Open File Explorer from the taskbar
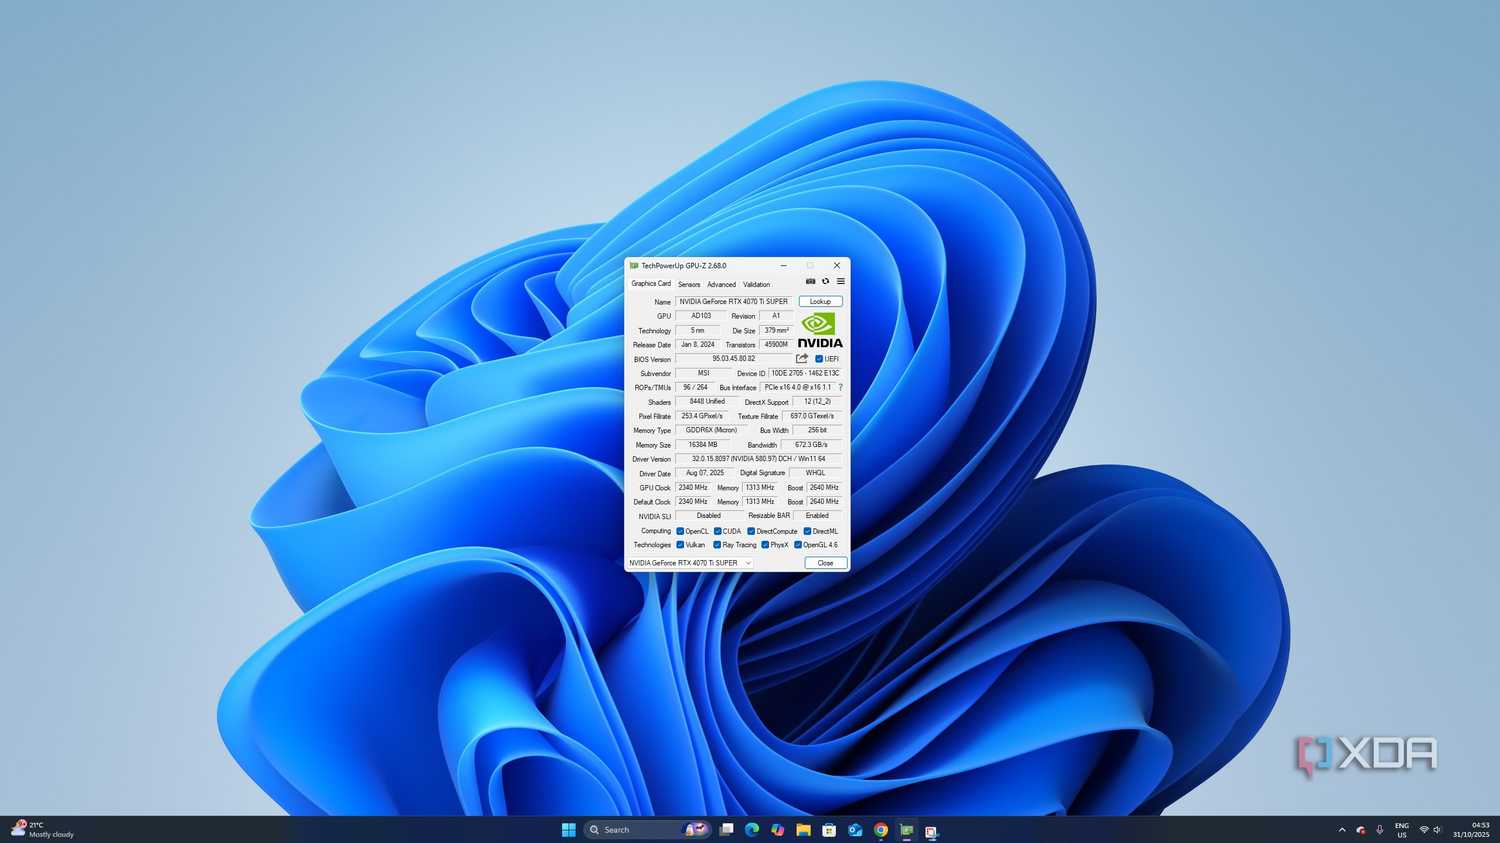Screen dimensions: 1500x843 (803, 829)
